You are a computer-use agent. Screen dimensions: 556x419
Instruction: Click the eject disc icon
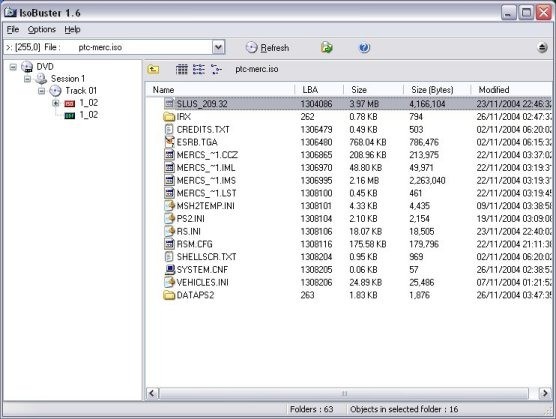click(x=542, y=48)
